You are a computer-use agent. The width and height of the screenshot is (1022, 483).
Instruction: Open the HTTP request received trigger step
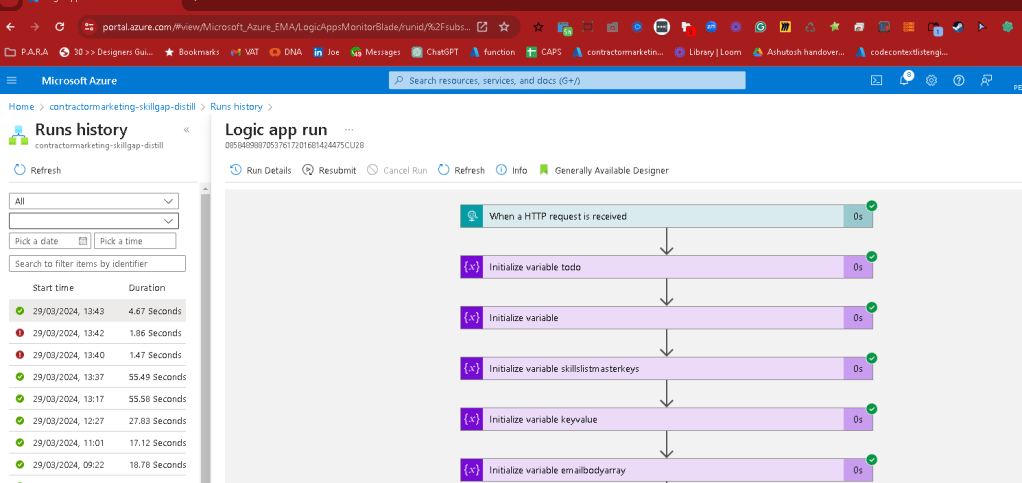point(666,216)
